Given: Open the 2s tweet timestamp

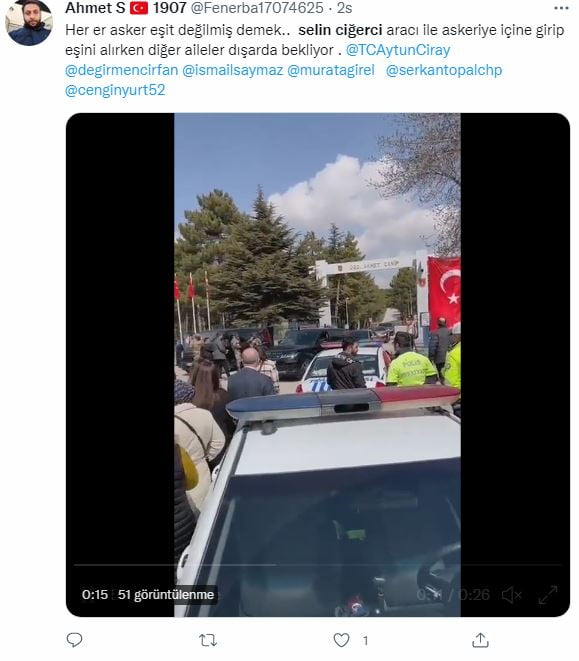Looking at the screenshot, I should (x=345, y=8).
